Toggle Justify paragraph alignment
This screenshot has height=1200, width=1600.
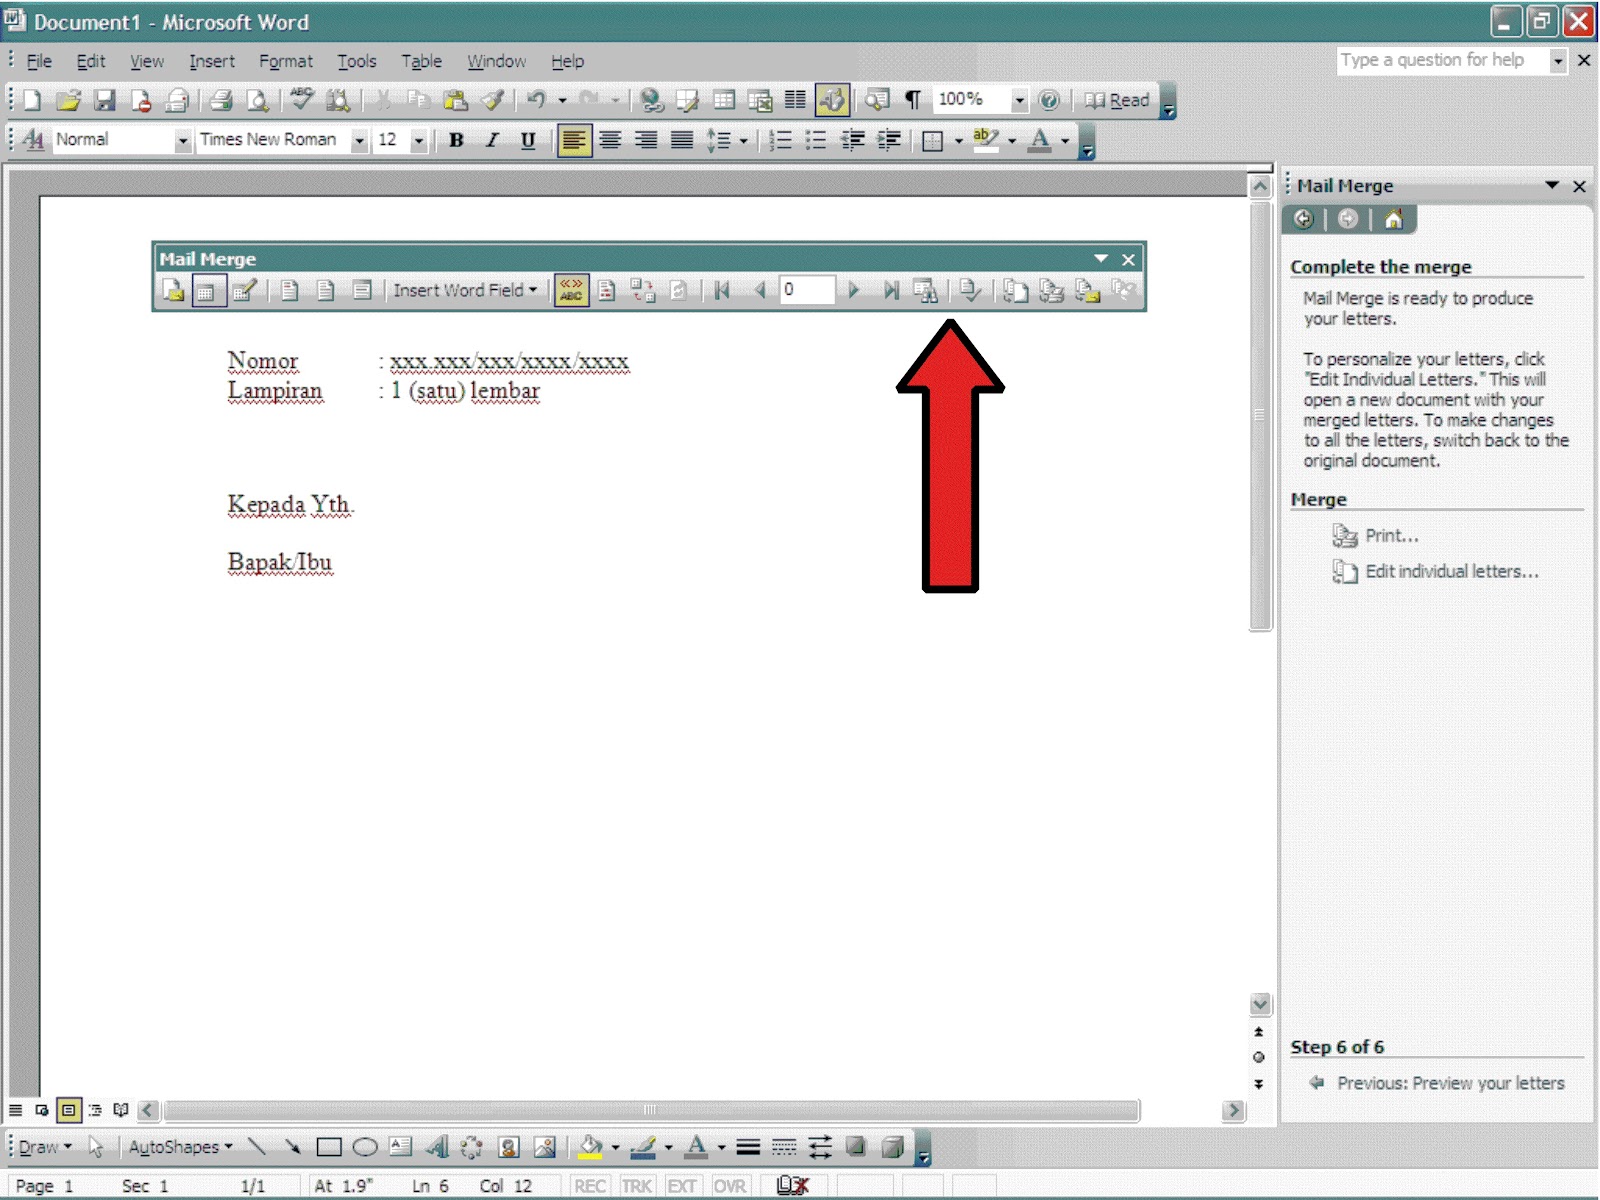(682, 140)
